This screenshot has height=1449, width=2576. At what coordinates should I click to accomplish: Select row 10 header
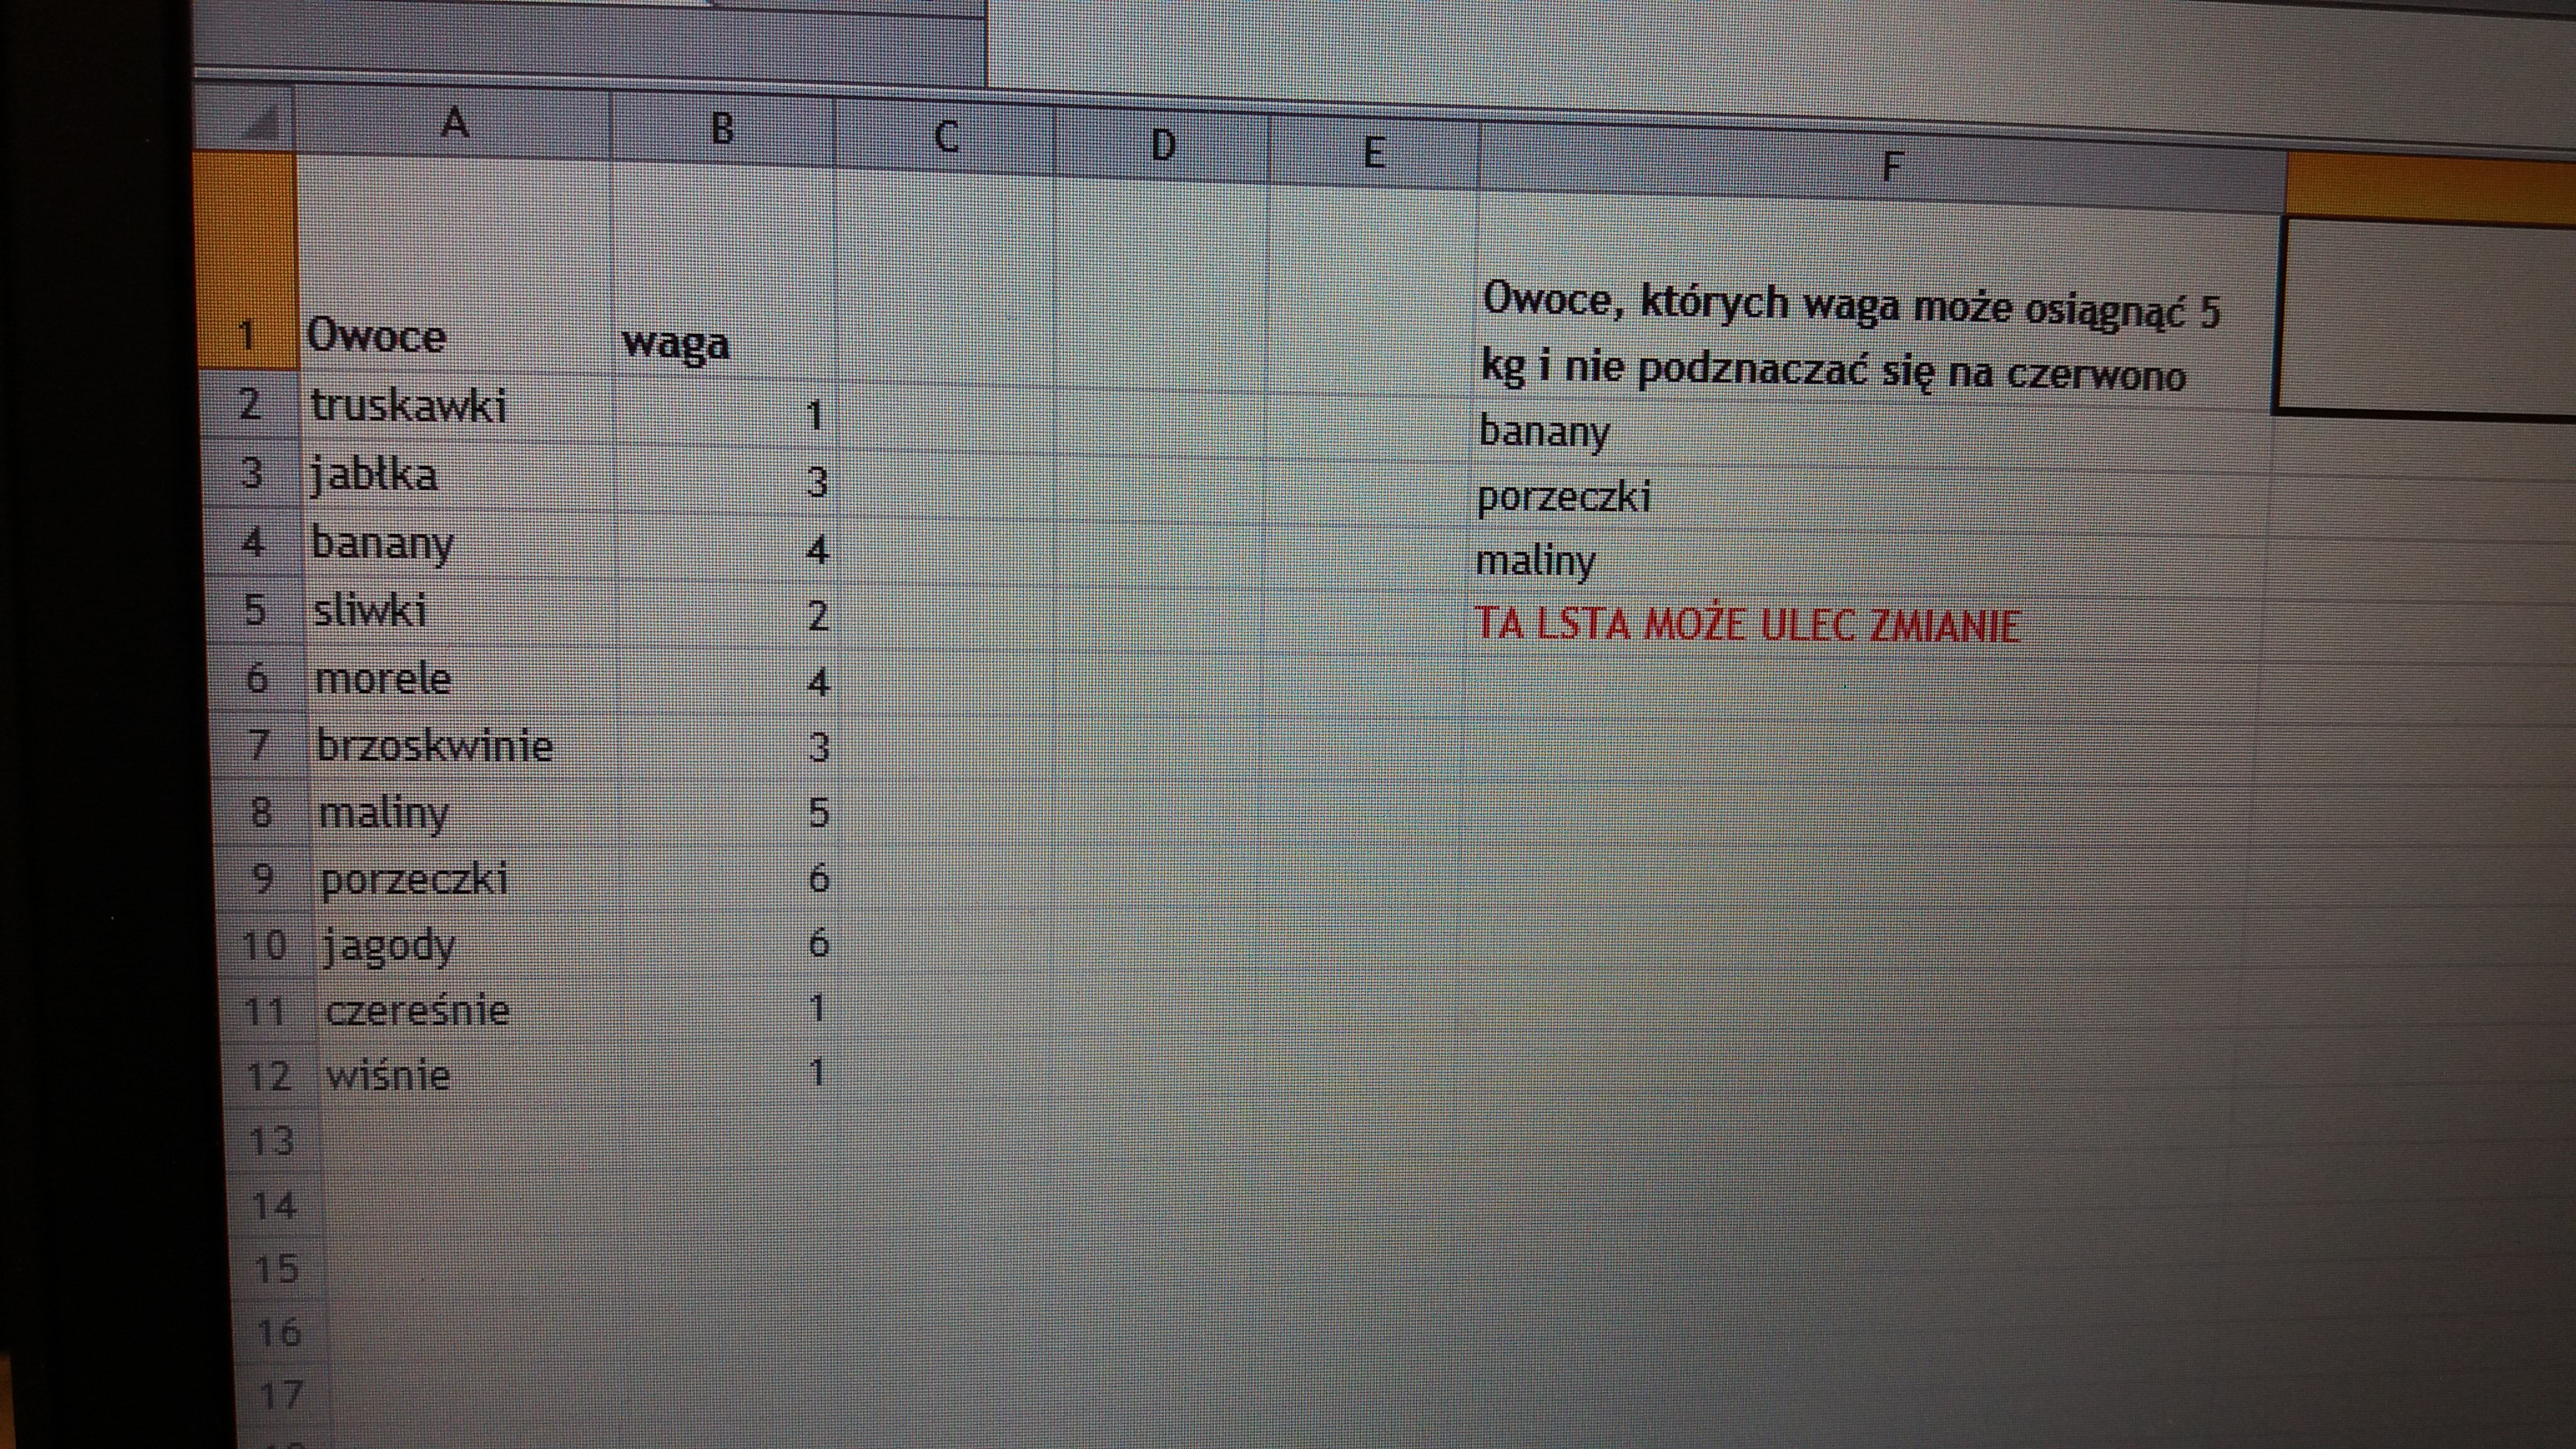click(x=265, y=945)
